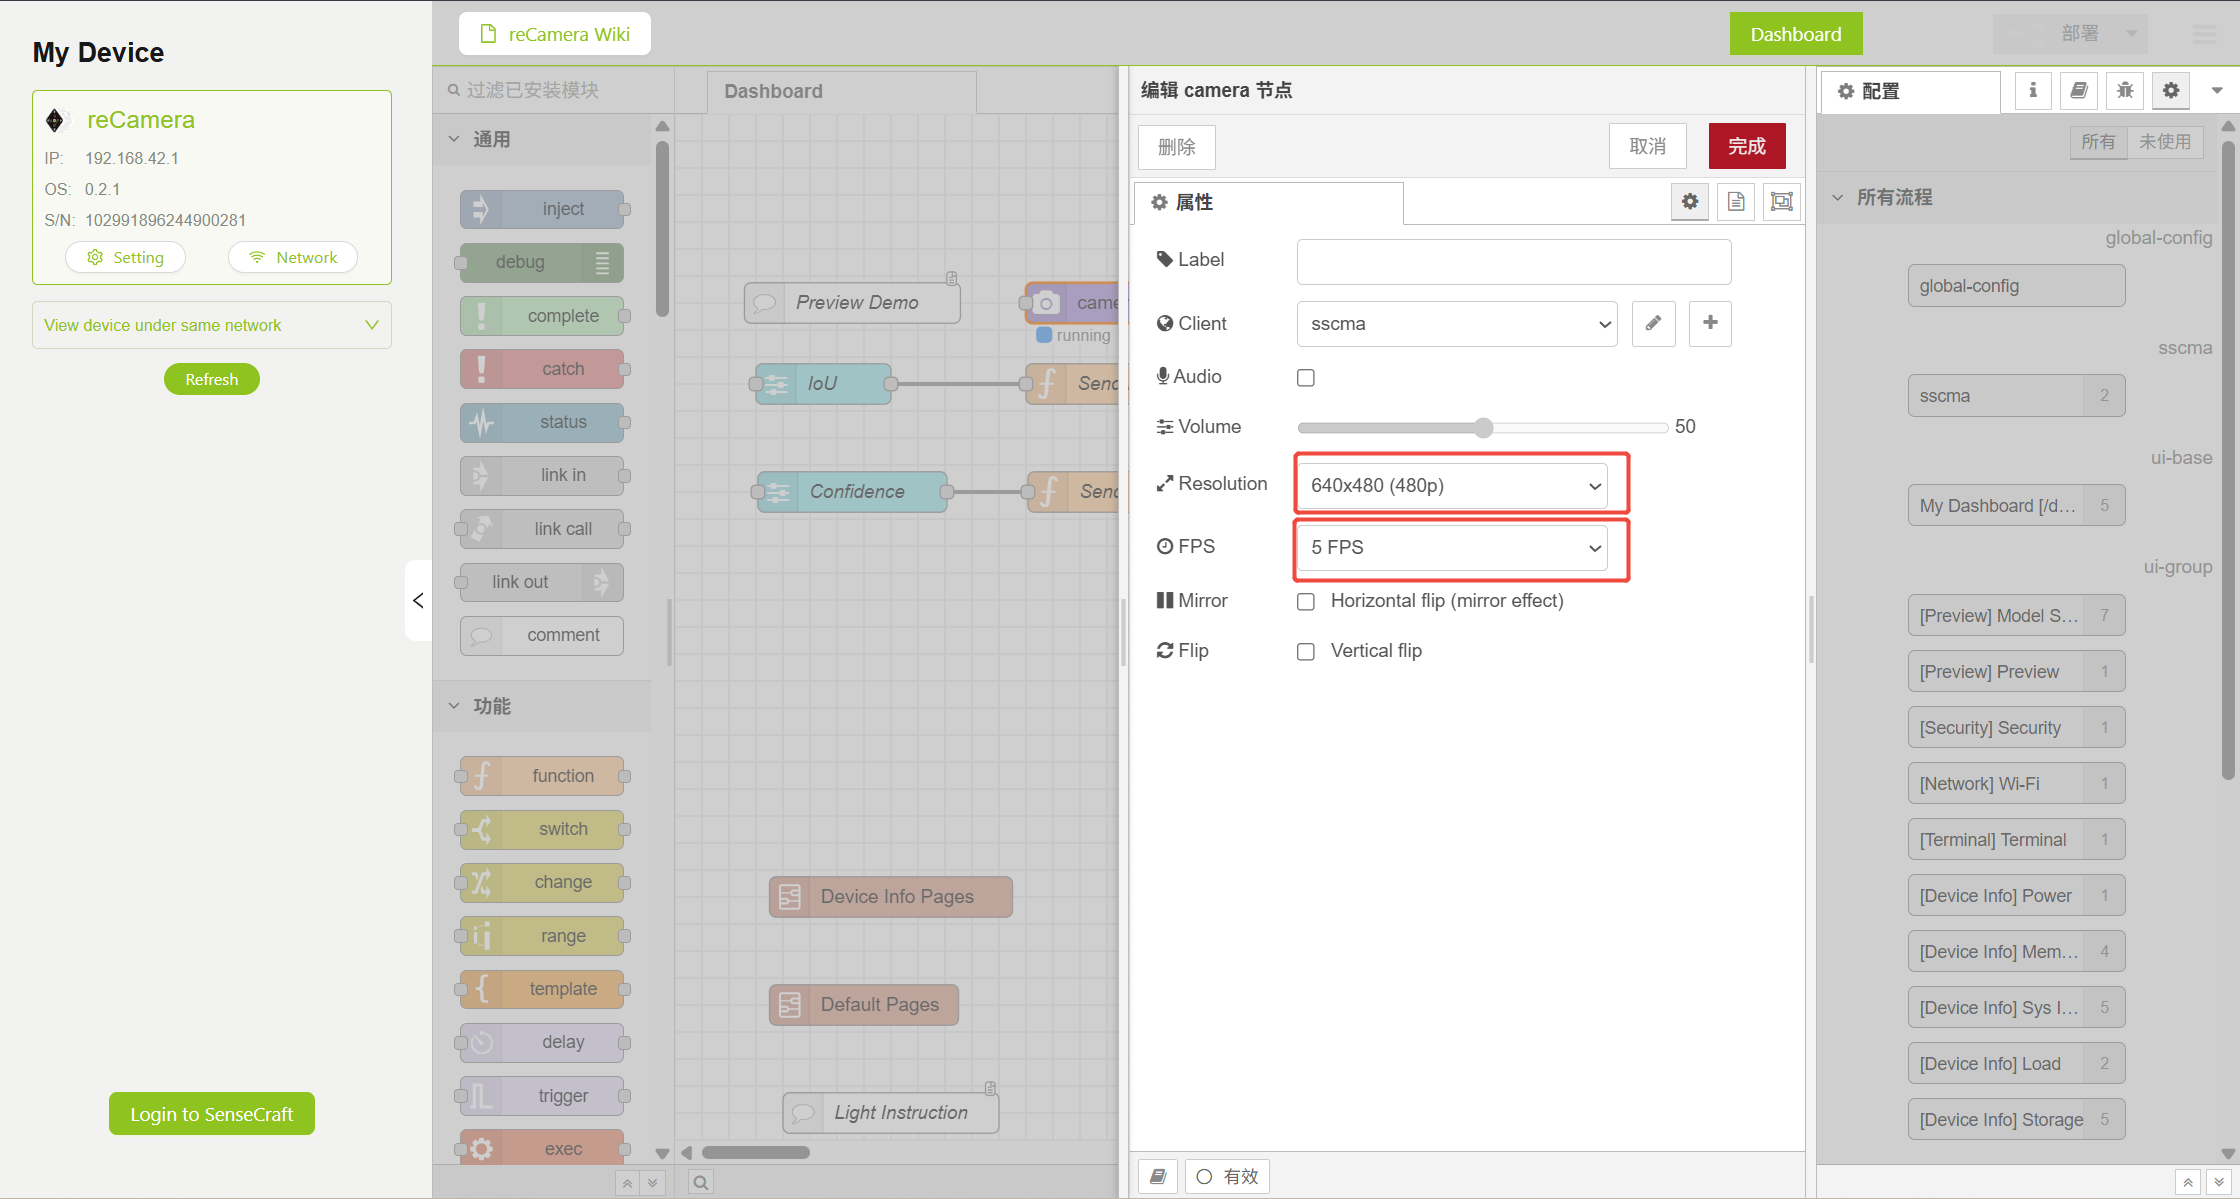
Task: Open the node description document icon
Action: coord(1736,202)
